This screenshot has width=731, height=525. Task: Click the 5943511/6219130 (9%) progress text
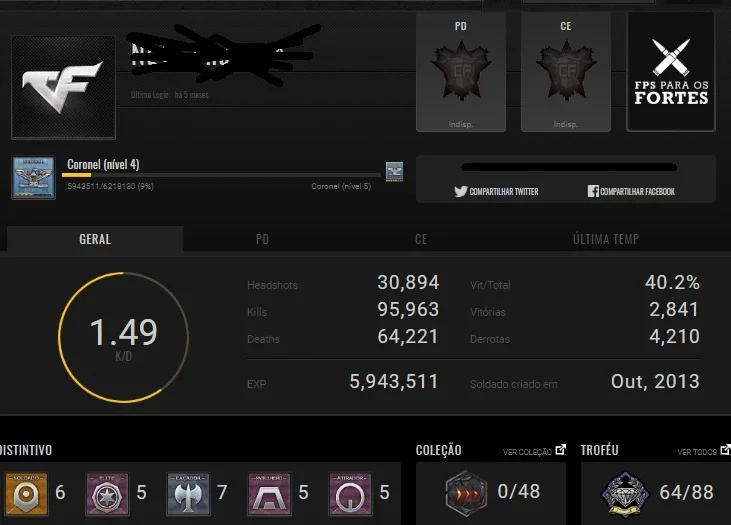[x=110, y=186]
